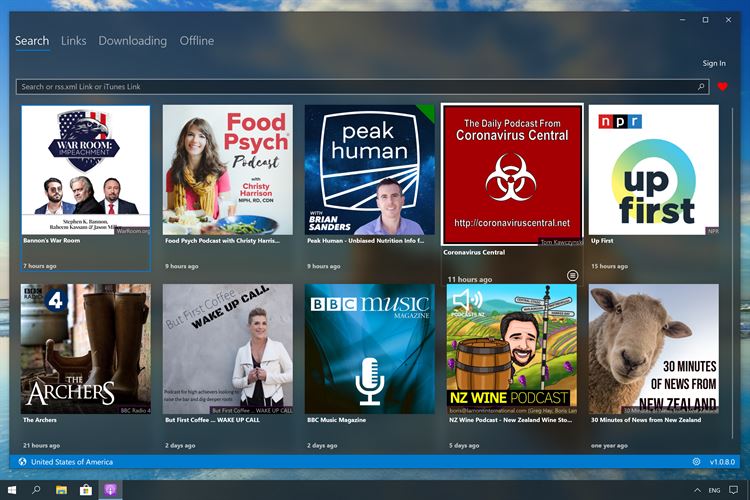Click '21 hours ago' under The Archers

[41, 445]
